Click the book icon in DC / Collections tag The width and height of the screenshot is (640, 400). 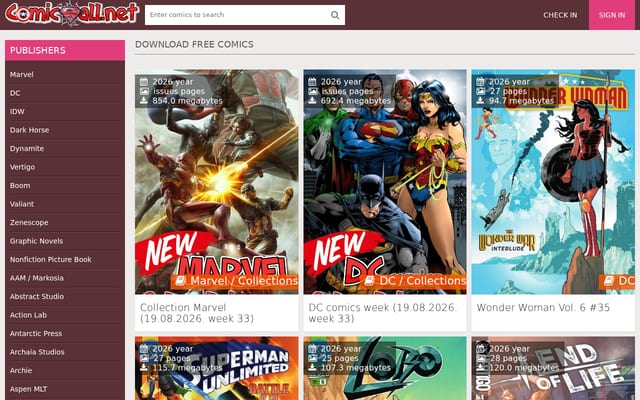[369, 281]
